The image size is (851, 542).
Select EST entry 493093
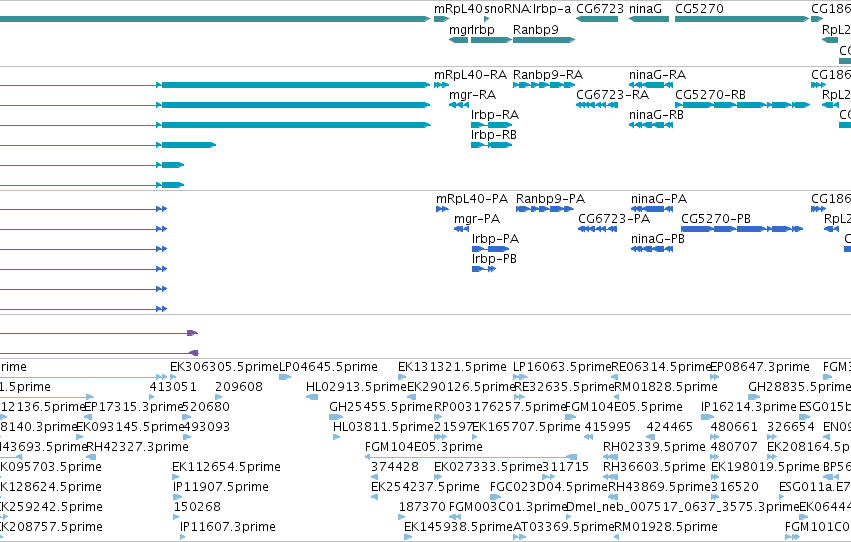[206, 427]
